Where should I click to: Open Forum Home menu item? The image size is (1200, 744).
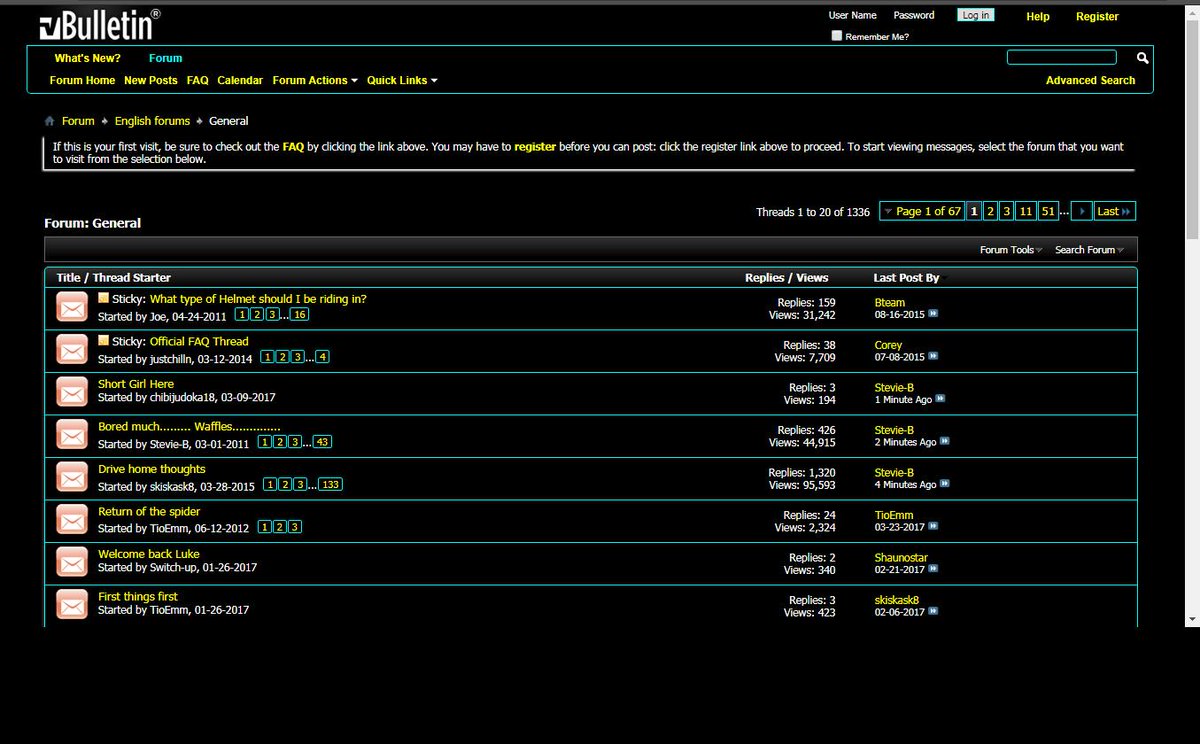coord(82,80)
